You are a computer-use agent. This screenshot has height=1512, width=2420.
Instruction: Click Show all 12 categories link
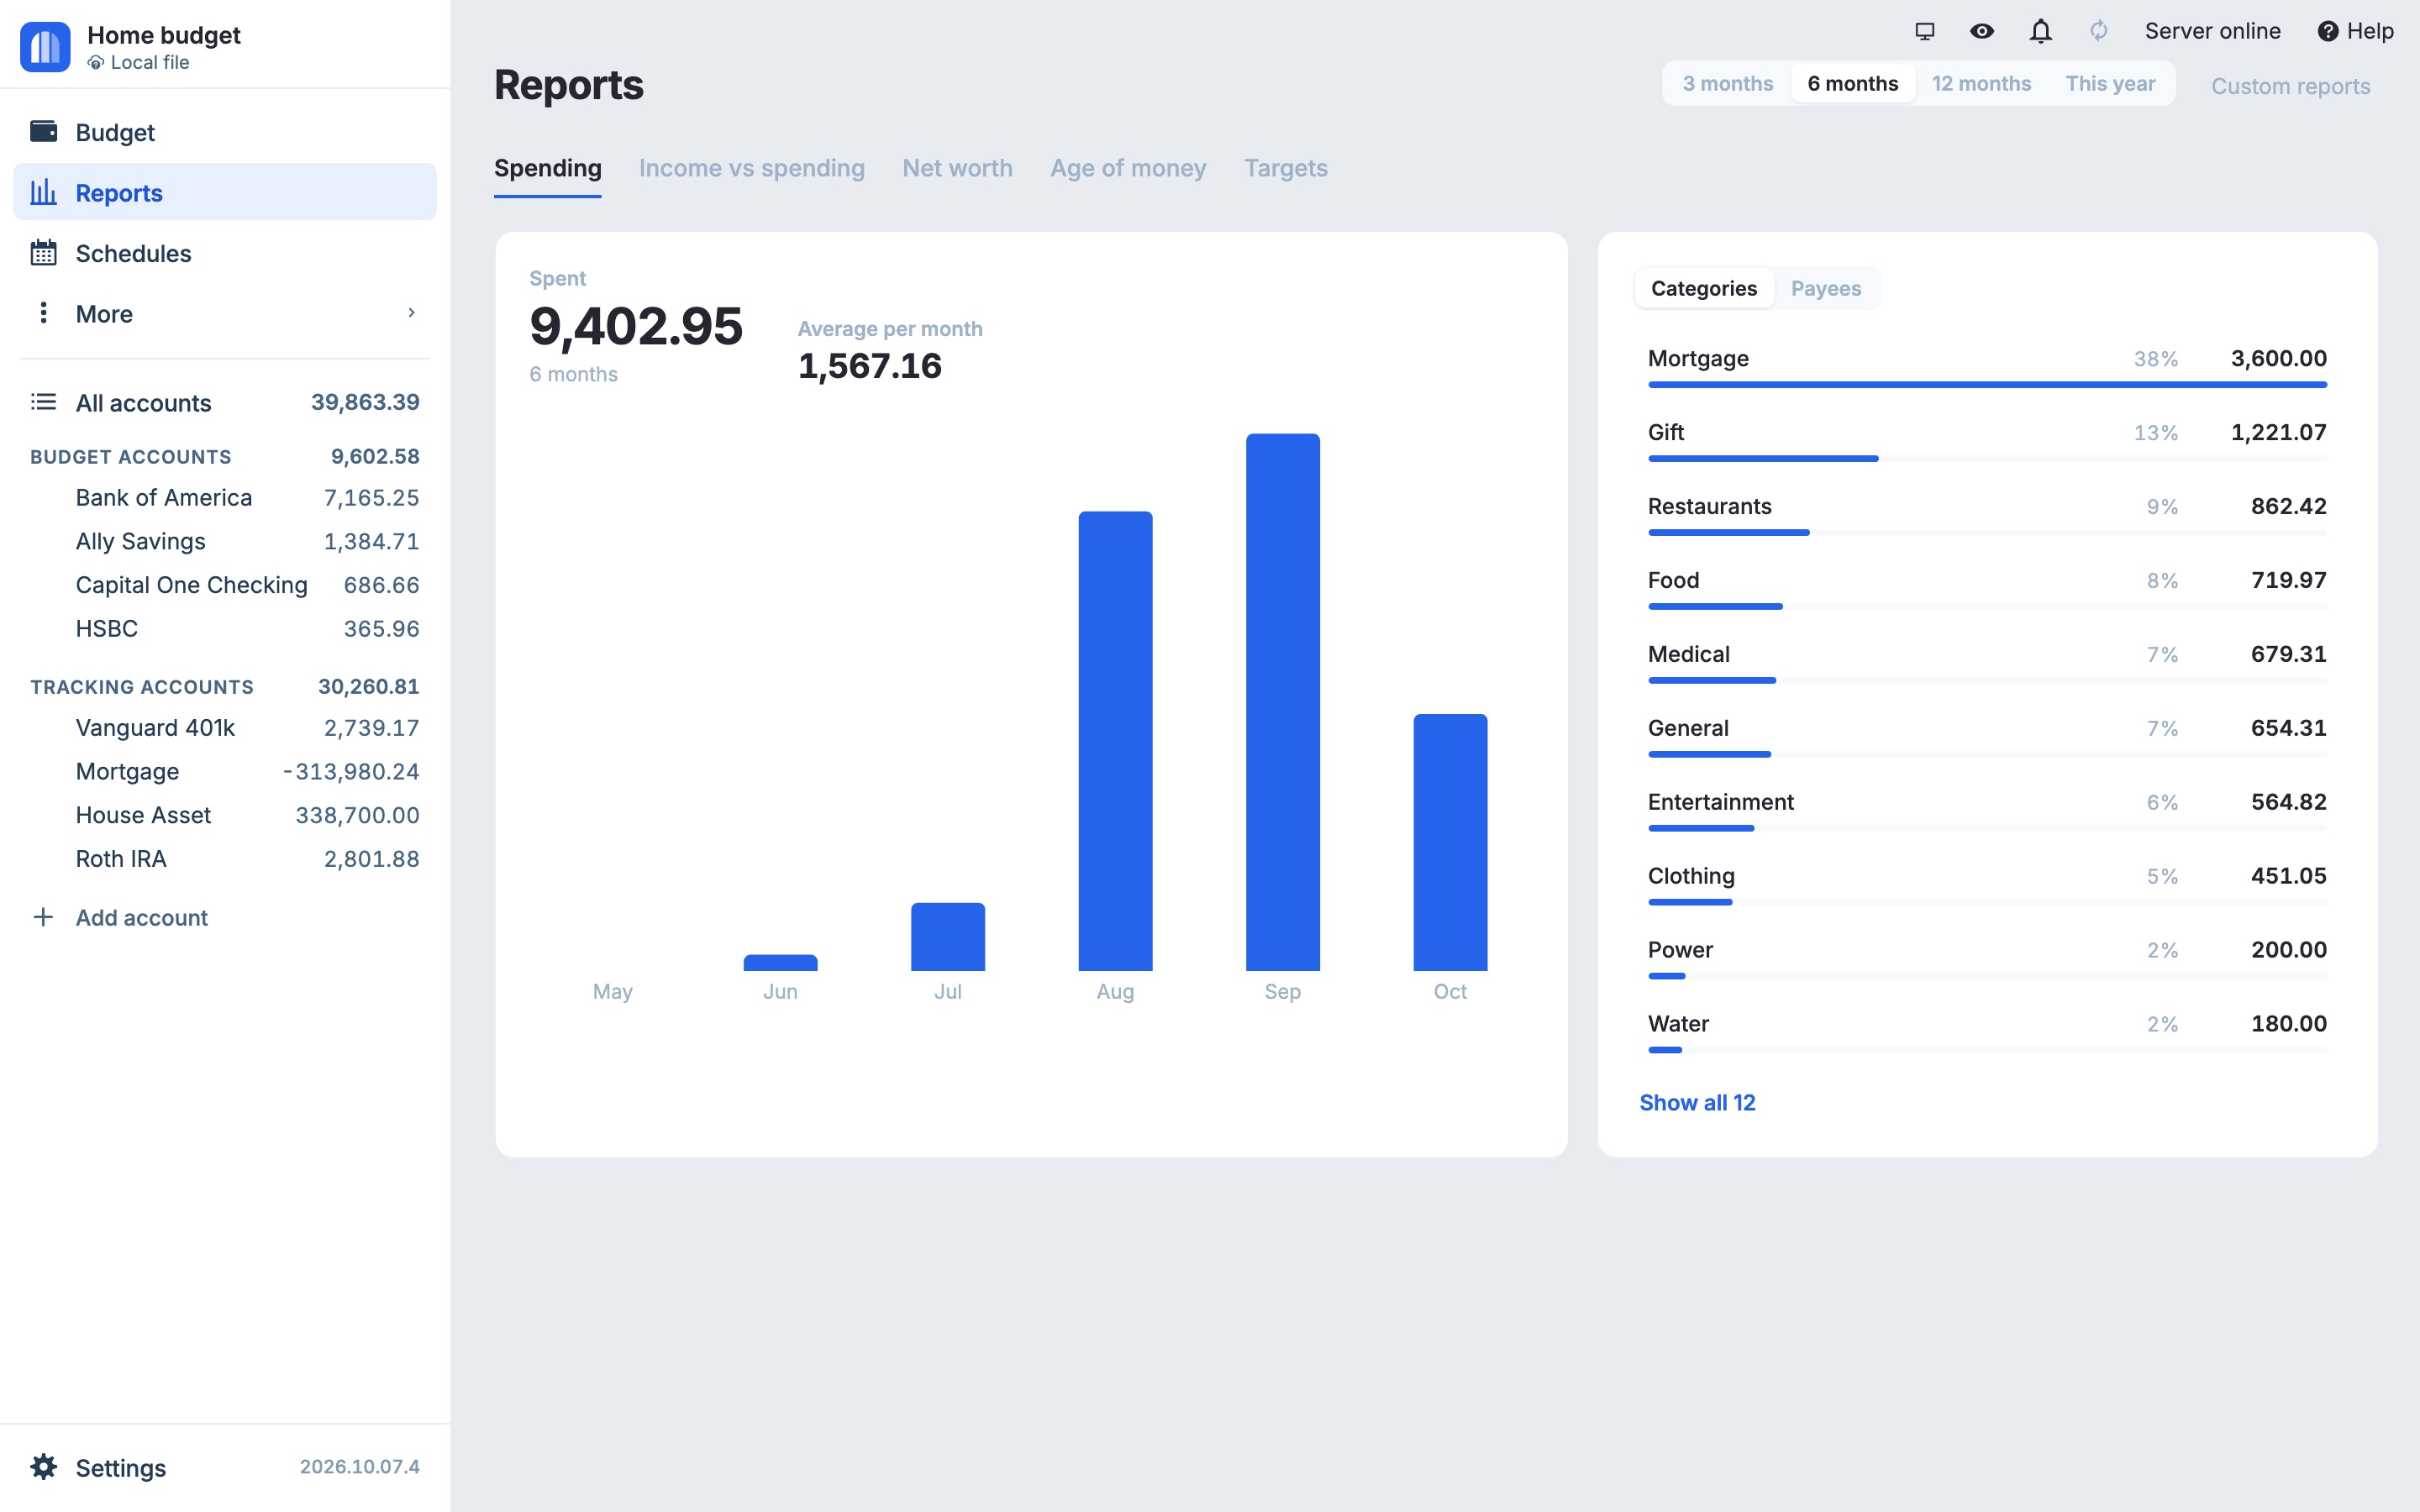pyautogui.click(x=1697, y=1102)
